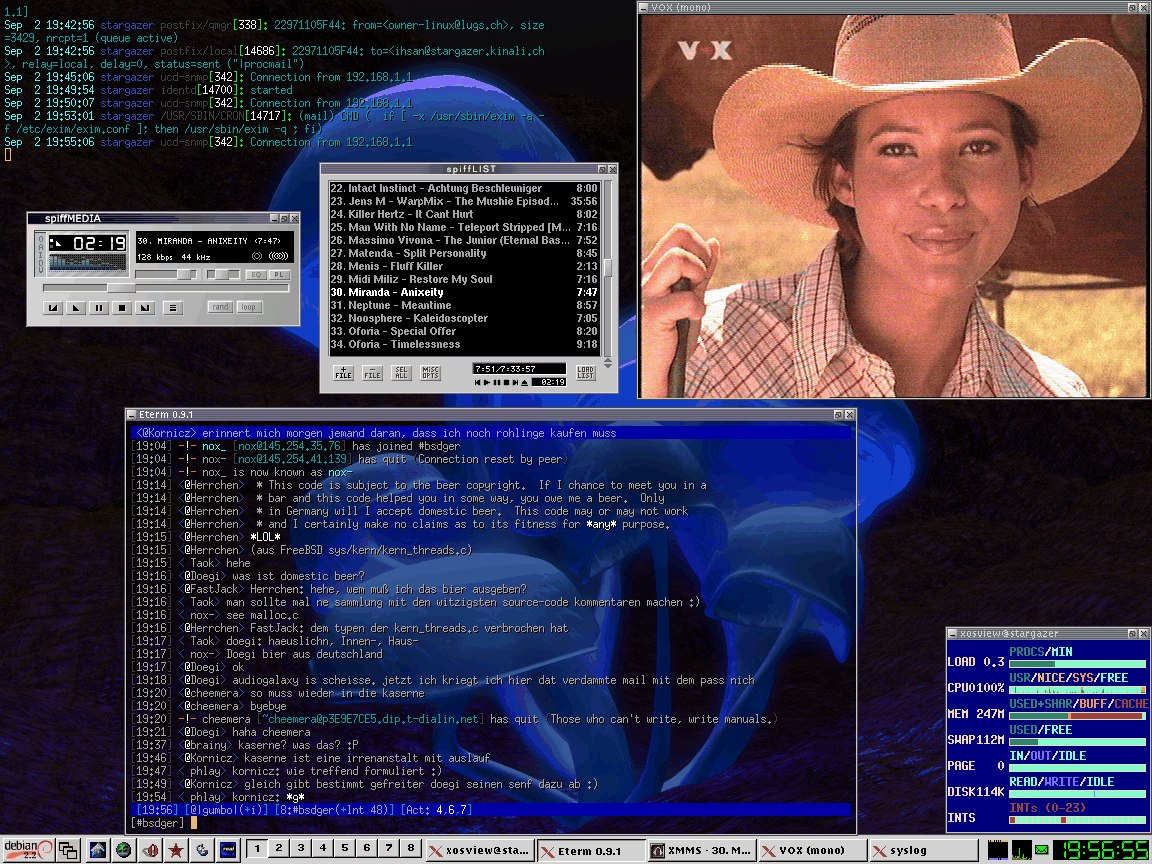Switch to virtual desktop 3 in pager

pyautogui.click(x=301, y=849)
